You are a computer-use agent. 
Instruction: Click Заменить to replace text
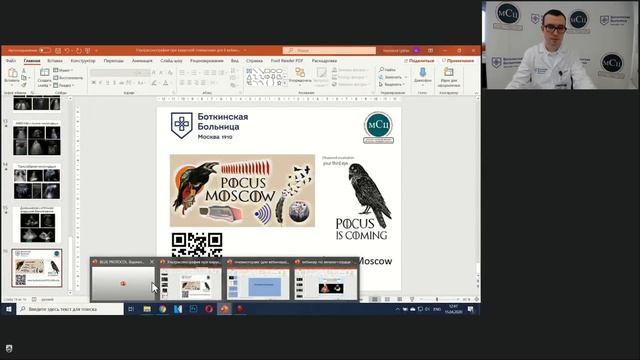393,77
